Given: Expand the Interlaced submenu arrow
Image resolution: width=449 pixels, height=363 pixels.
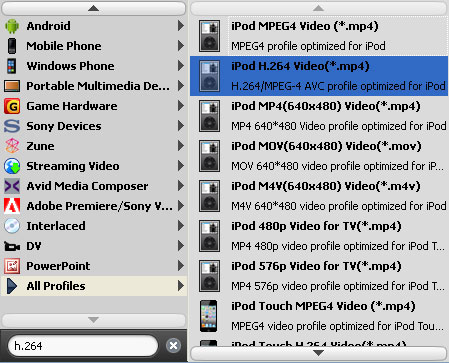Looking at the screenshot, I should click(181, 226).
